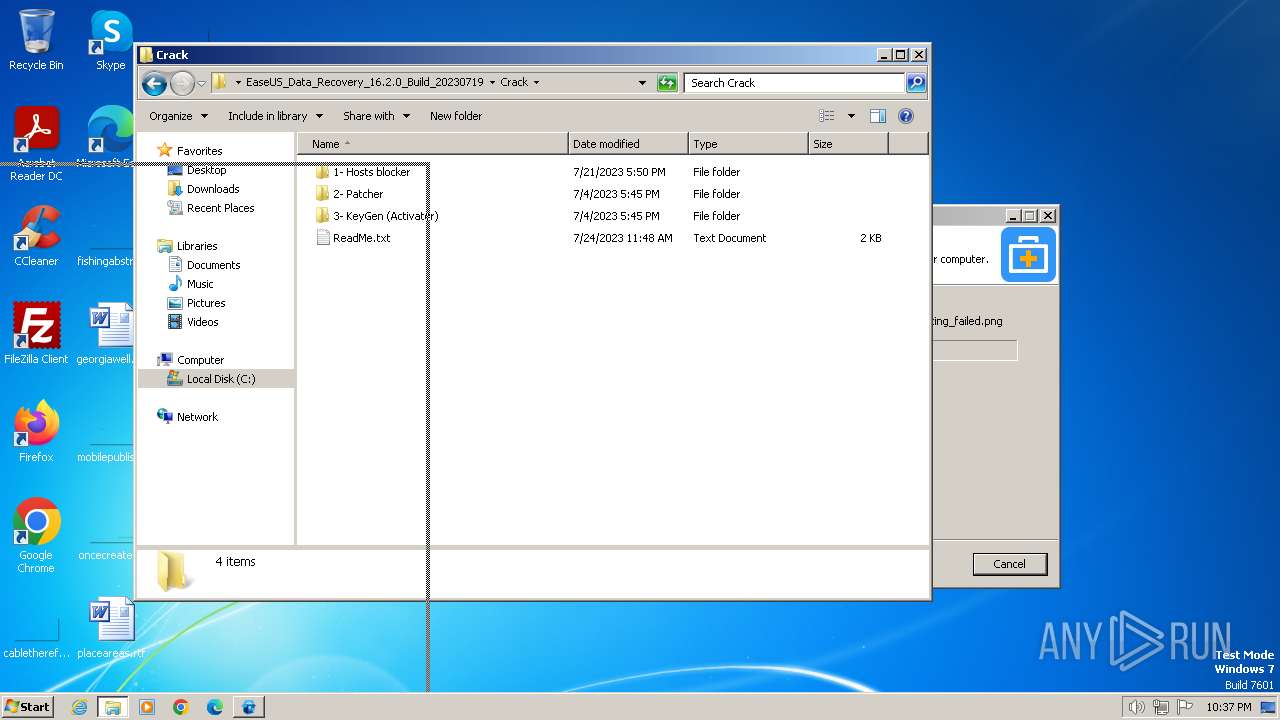Open CCleaner desktop shortcut

click(x=36, y=236)
